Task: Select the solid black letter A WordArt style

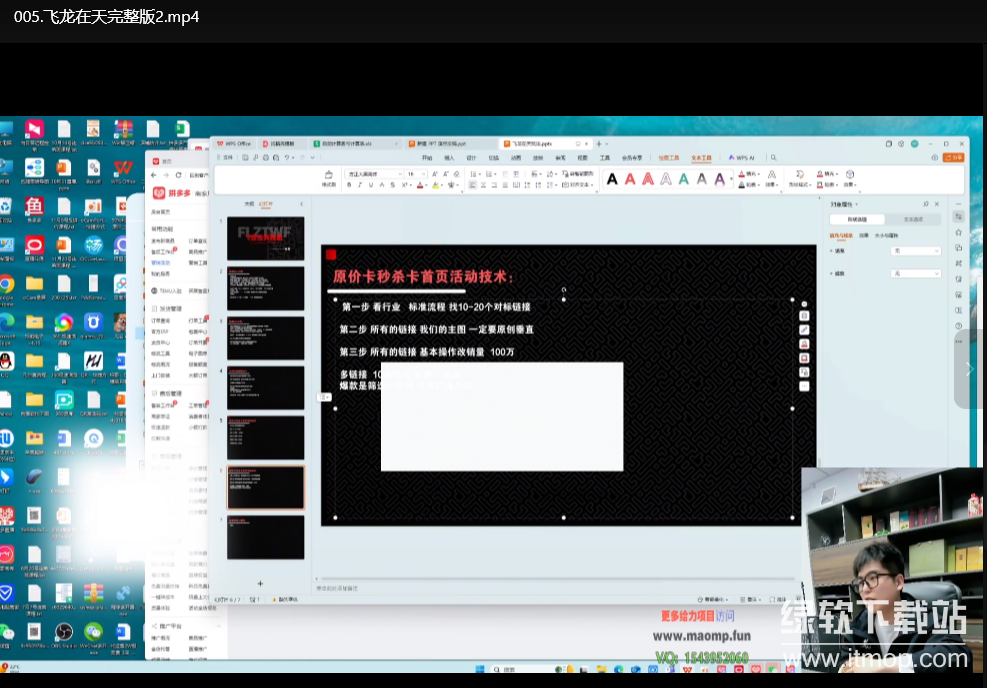Action: coord(611,178)
